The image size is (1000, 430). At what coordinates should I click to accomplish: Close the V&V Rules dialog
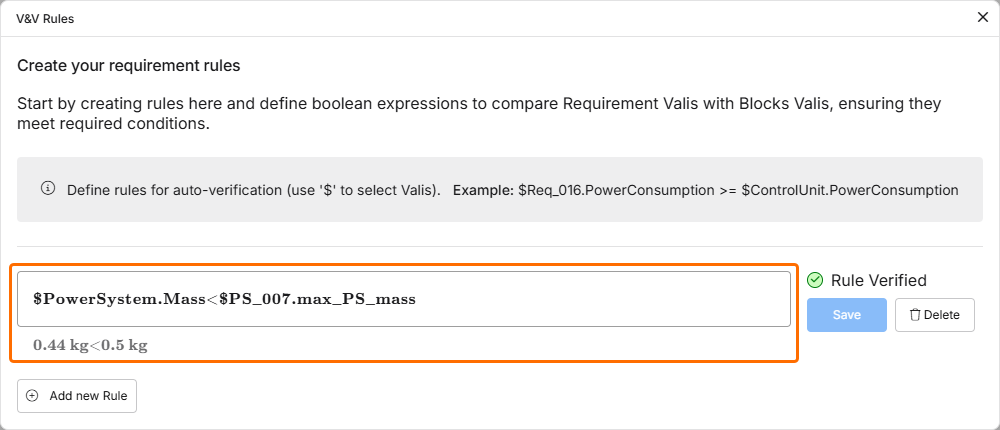pos(982,17)
